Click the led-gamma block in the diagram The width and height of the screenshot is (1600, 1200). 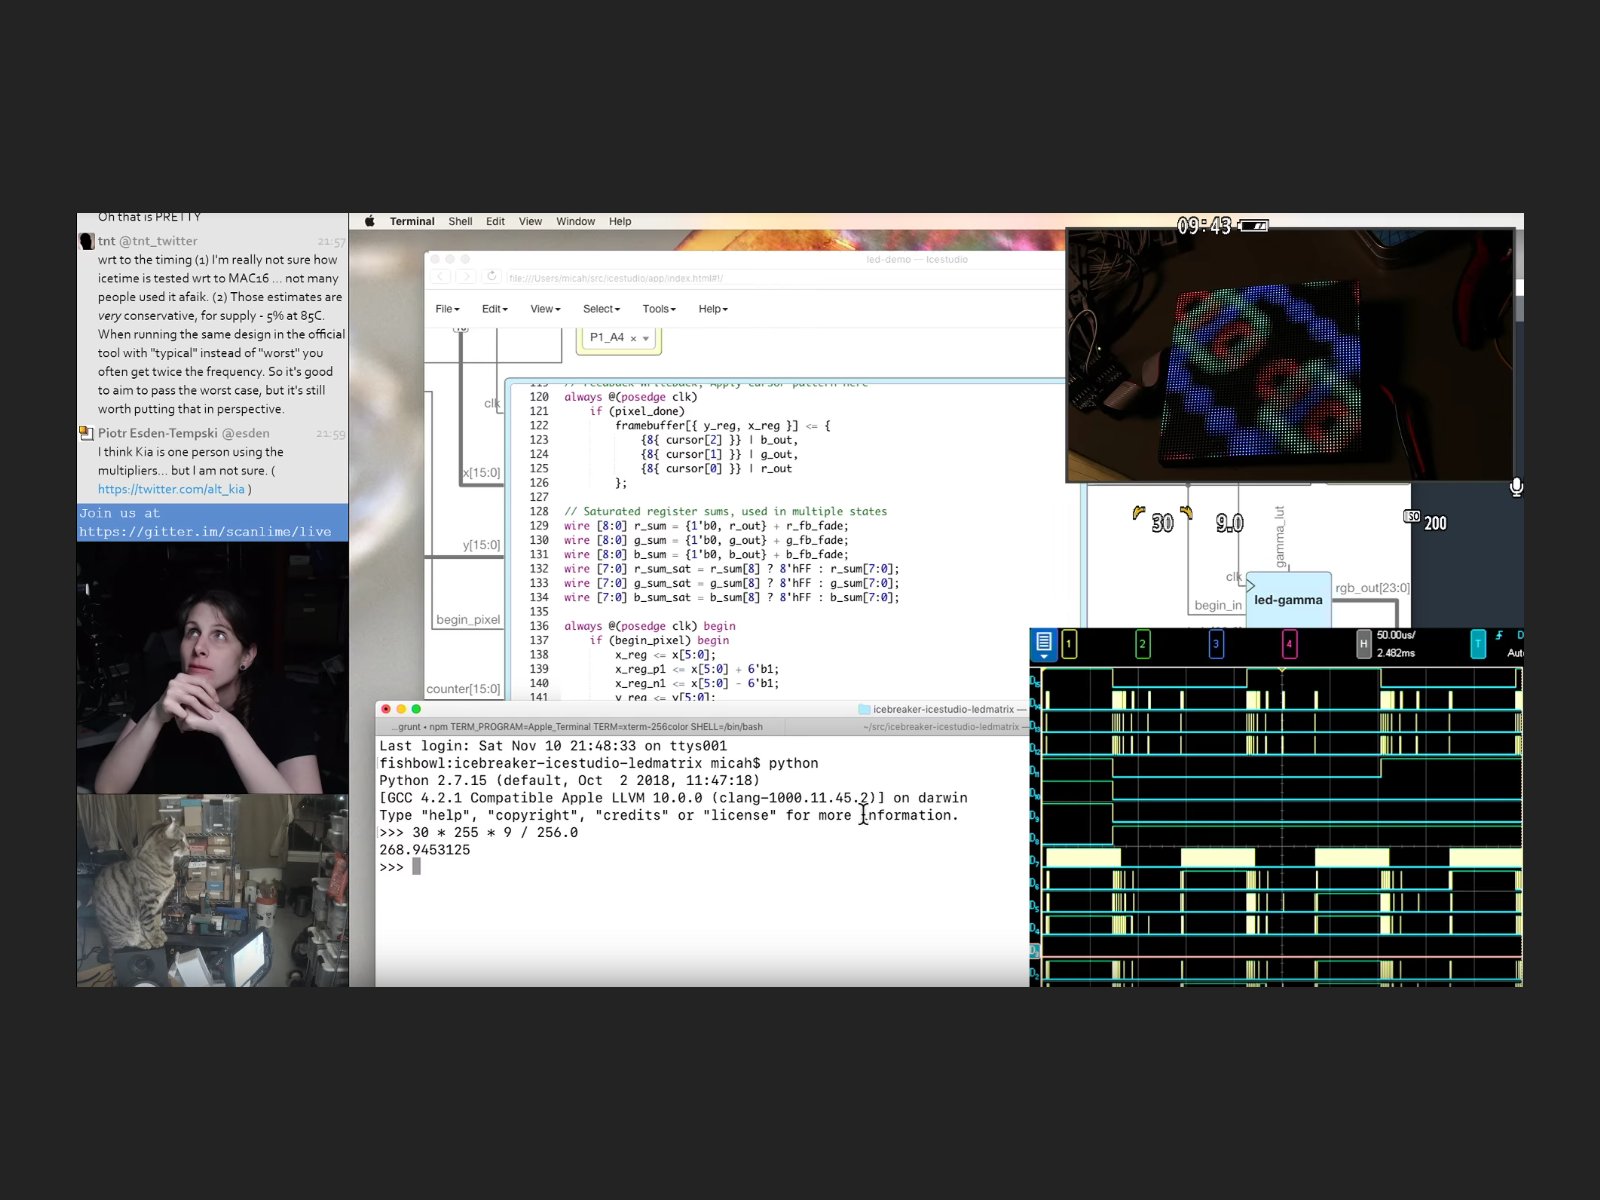tap(1288, 600)
